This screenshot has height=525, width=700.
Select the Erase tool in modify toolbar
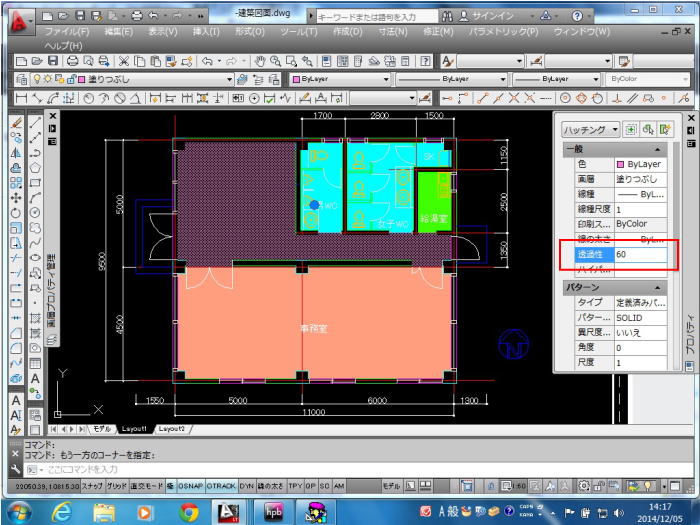click(x=16, y=122)
